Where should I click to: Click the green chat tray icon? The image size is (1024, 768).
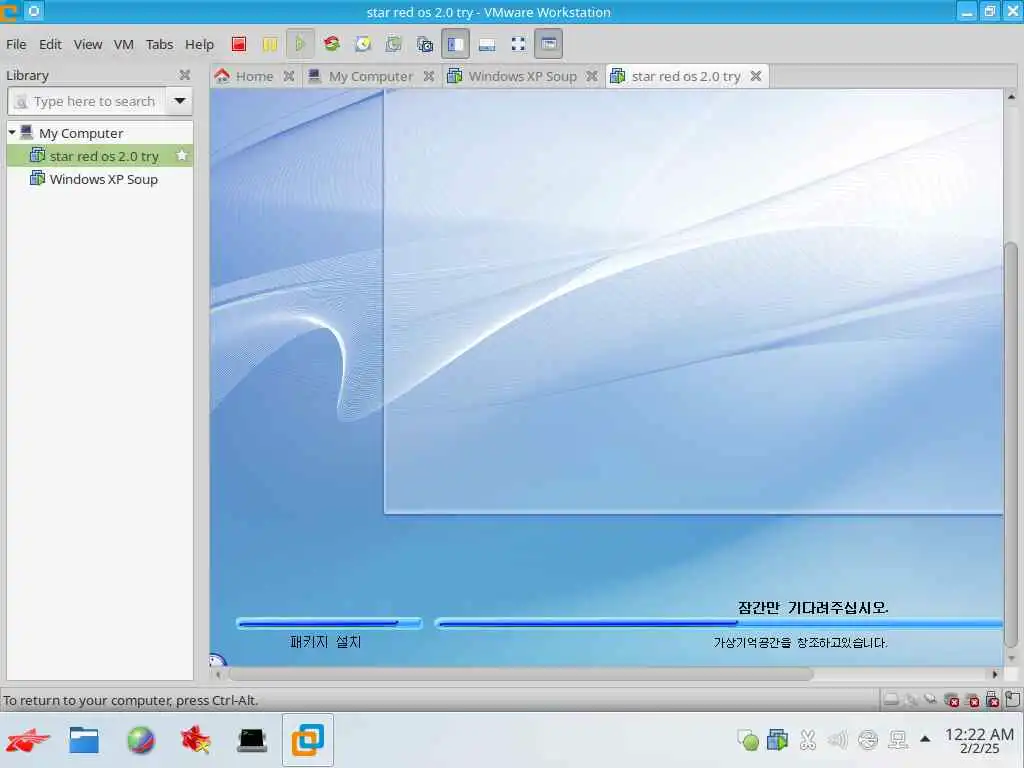tap(748, 740)
